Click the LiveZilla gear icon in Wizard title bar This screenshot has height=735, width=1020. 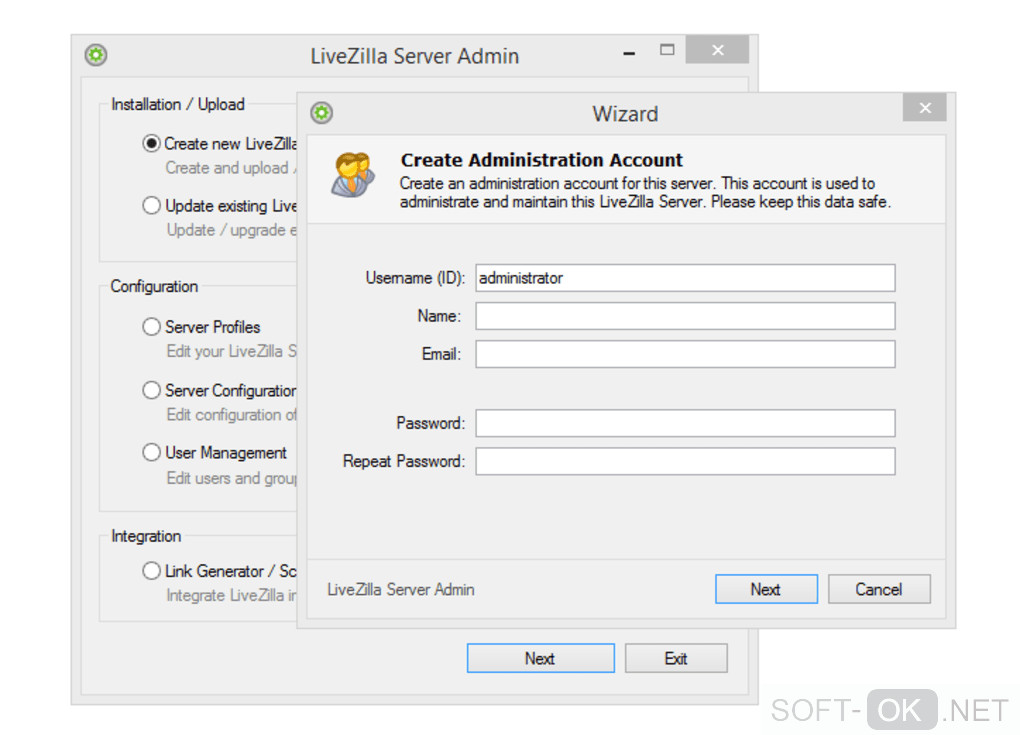[x=322, y=113]
